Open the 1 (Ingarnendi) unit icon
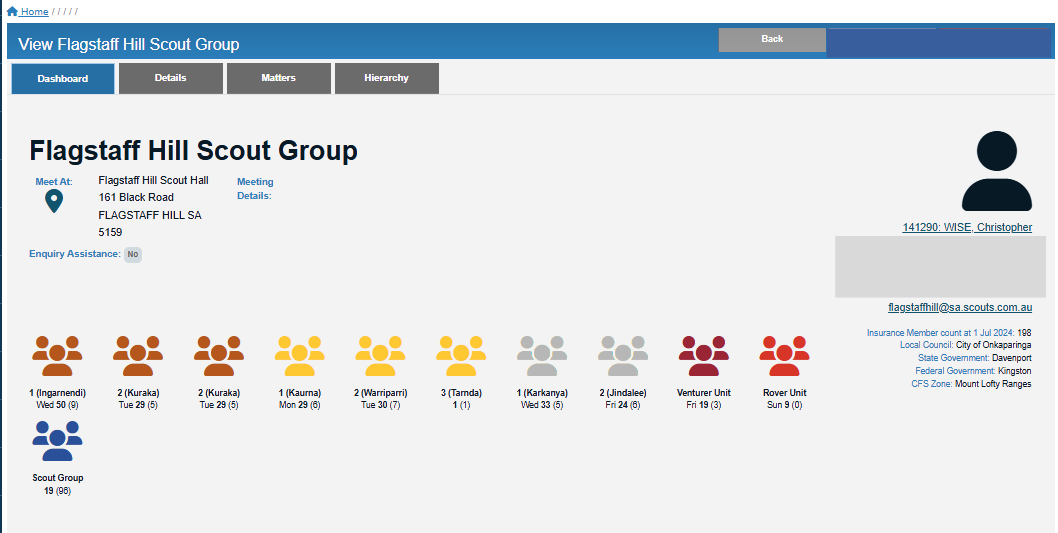 click(57, 355)
